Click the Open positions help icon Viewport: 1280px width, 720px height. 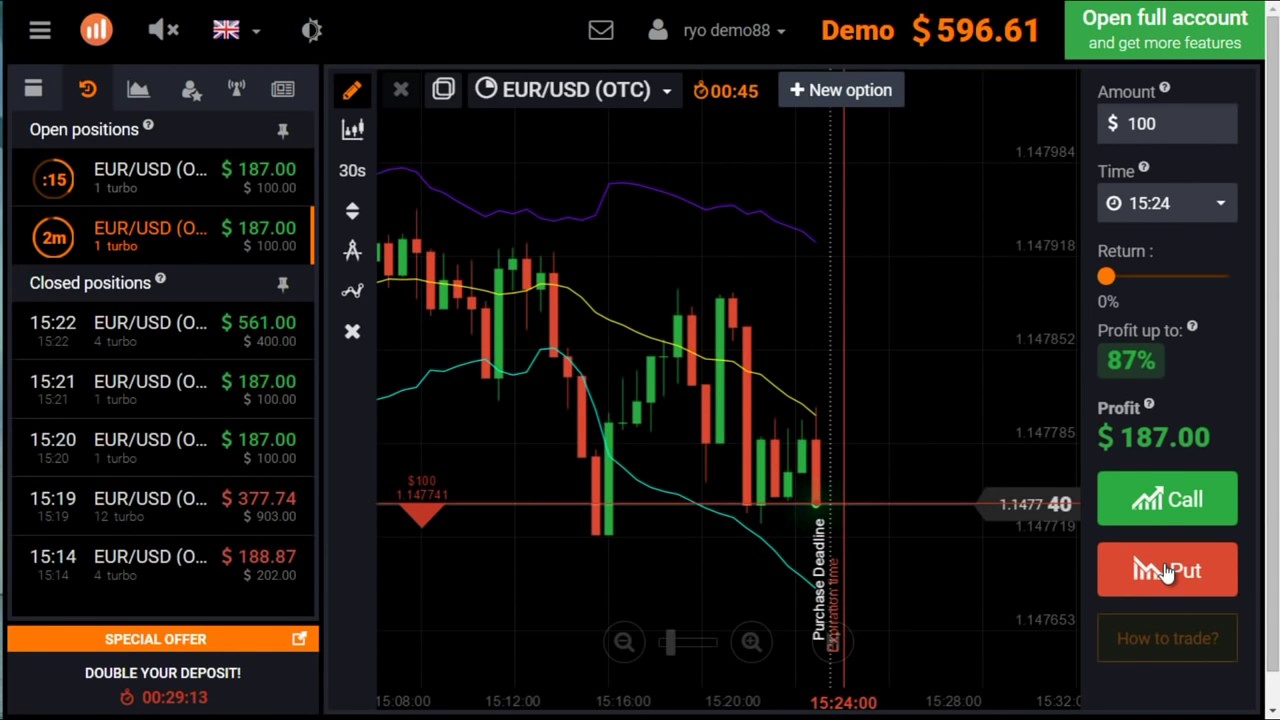148,125
